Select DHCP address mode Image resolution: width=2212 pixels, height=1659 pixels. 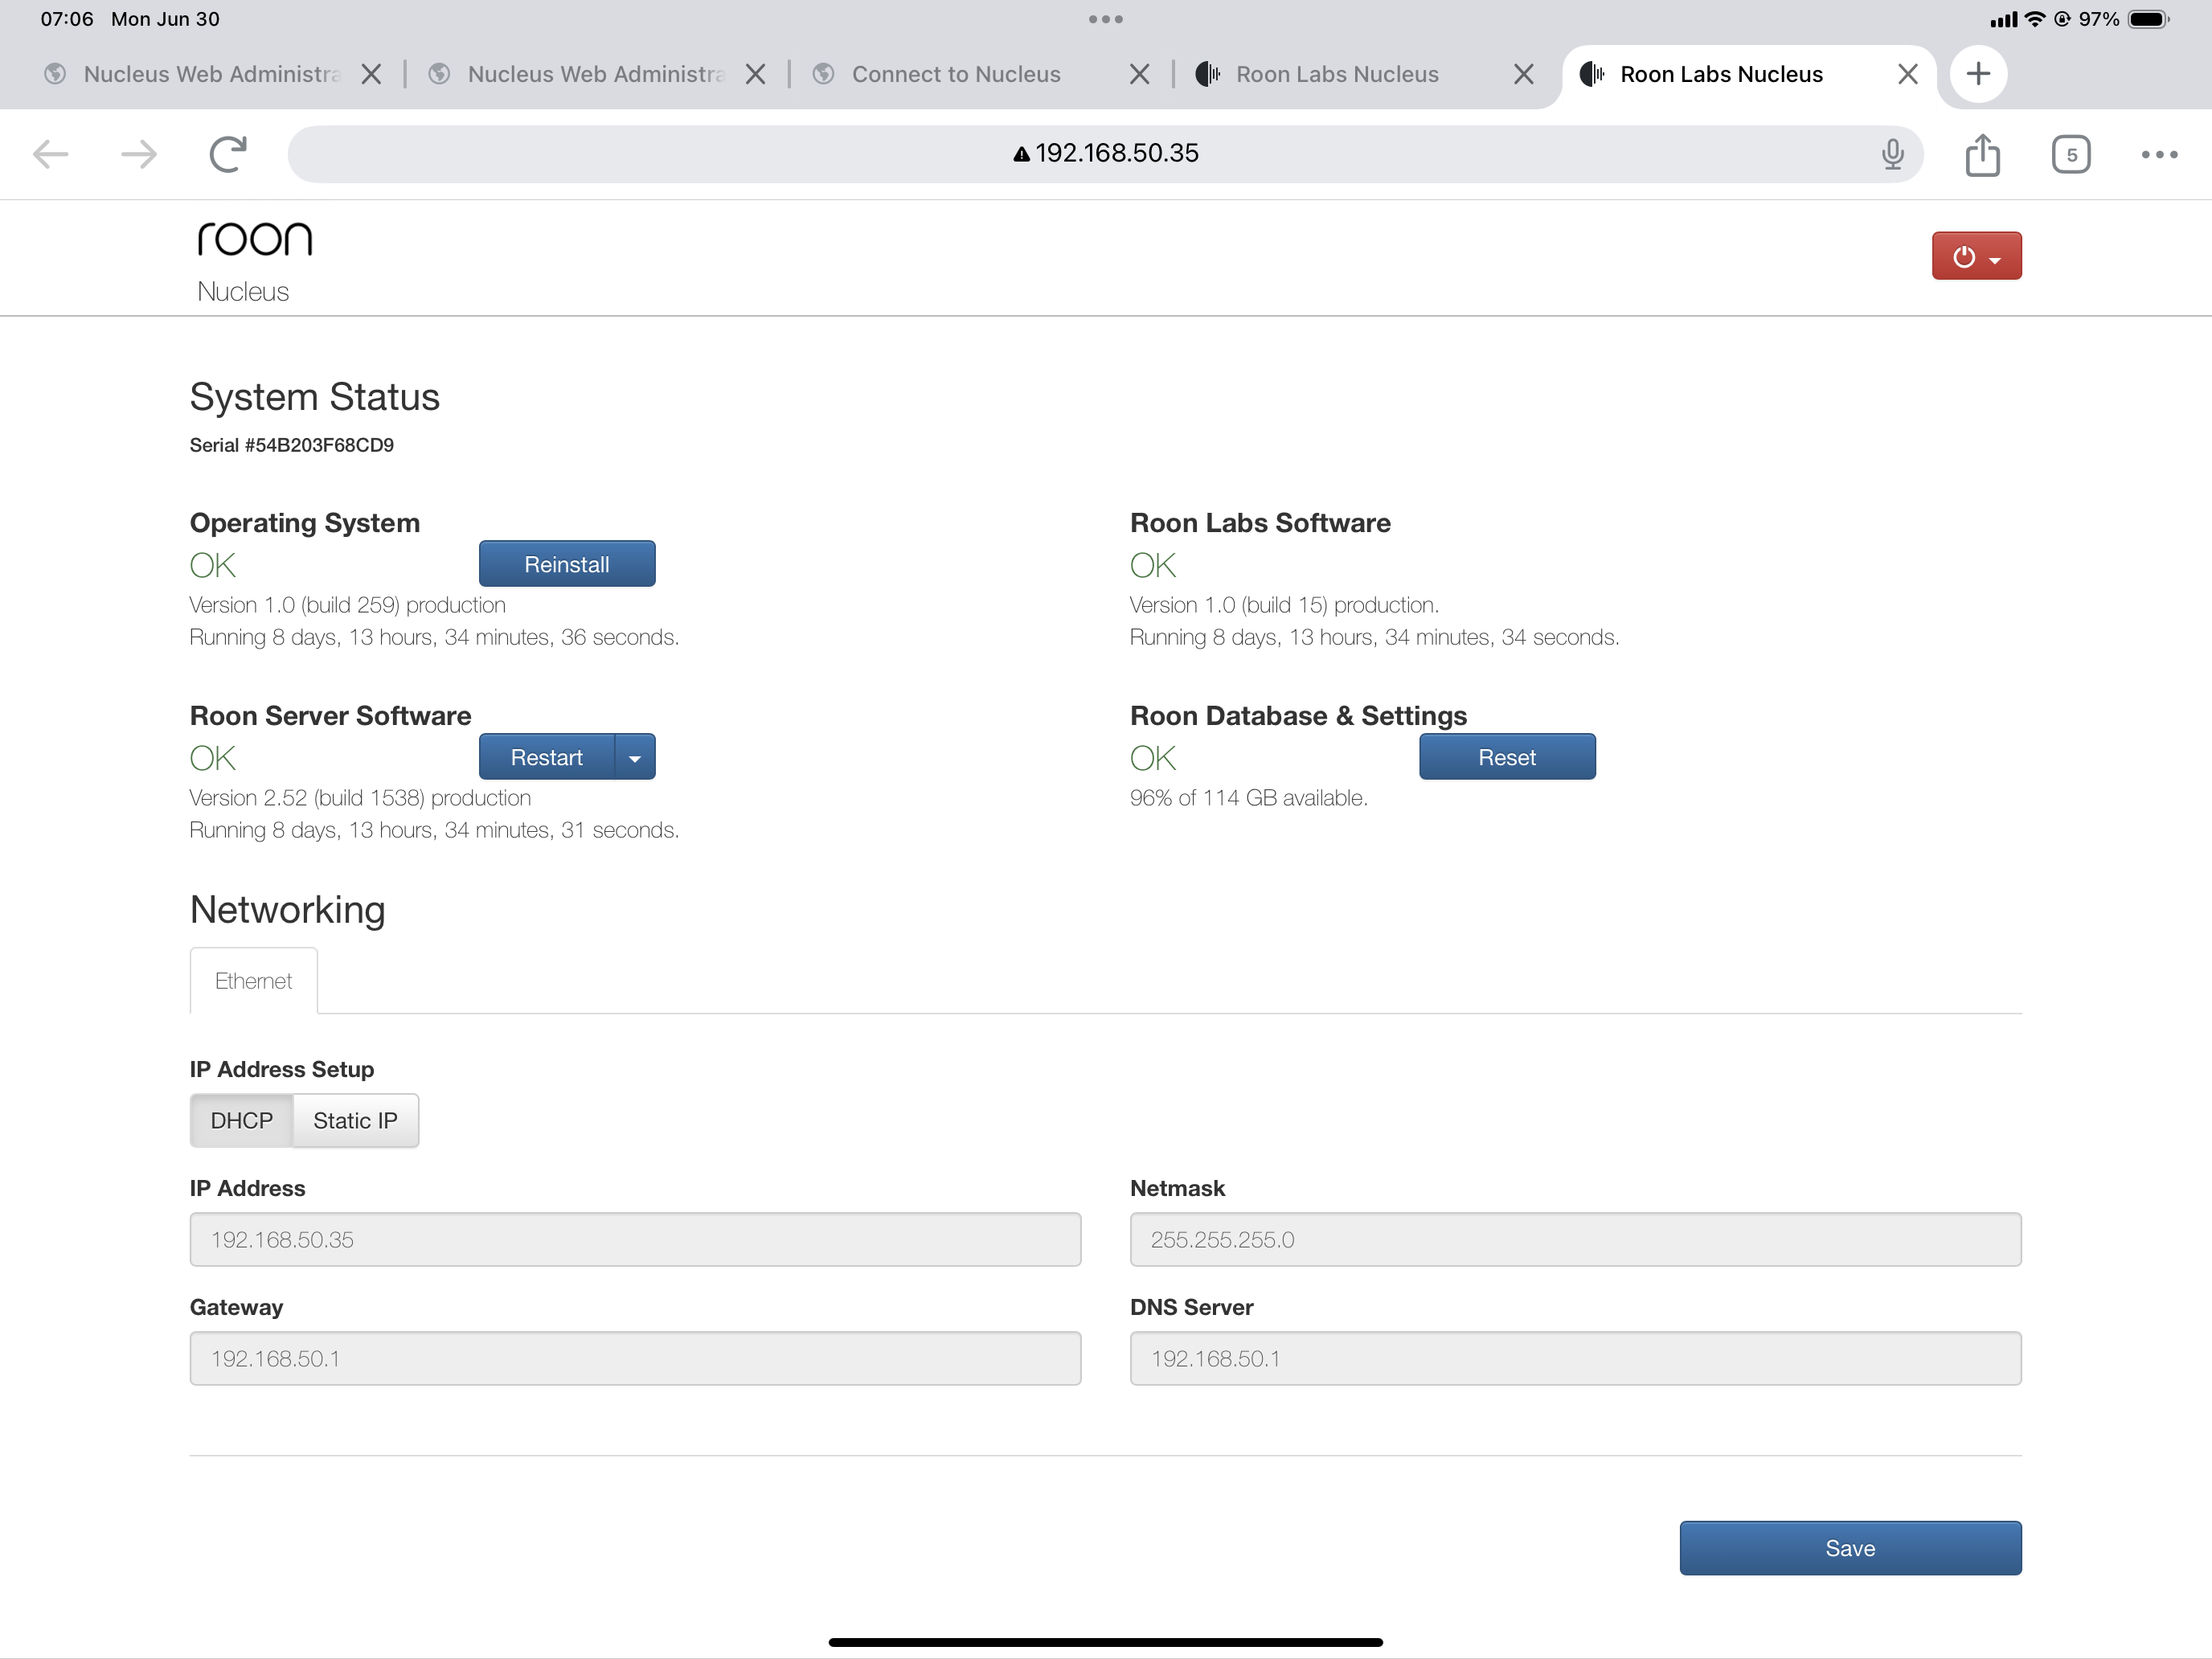click(x=241, y=1120)
